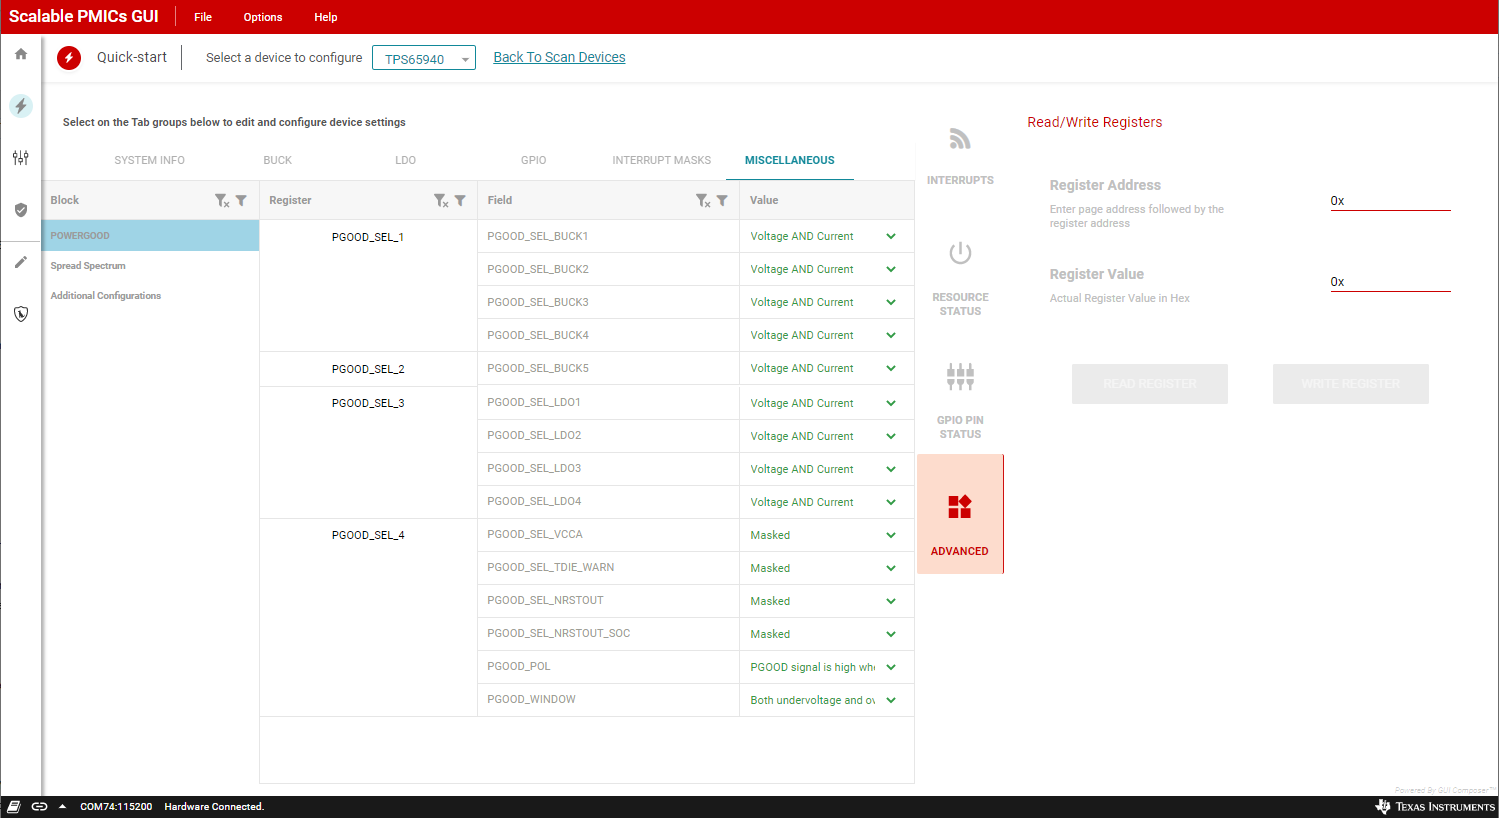Click the red Quick-start lightning icon
This screenshot has height=818, width=1499.
(69, 58)
